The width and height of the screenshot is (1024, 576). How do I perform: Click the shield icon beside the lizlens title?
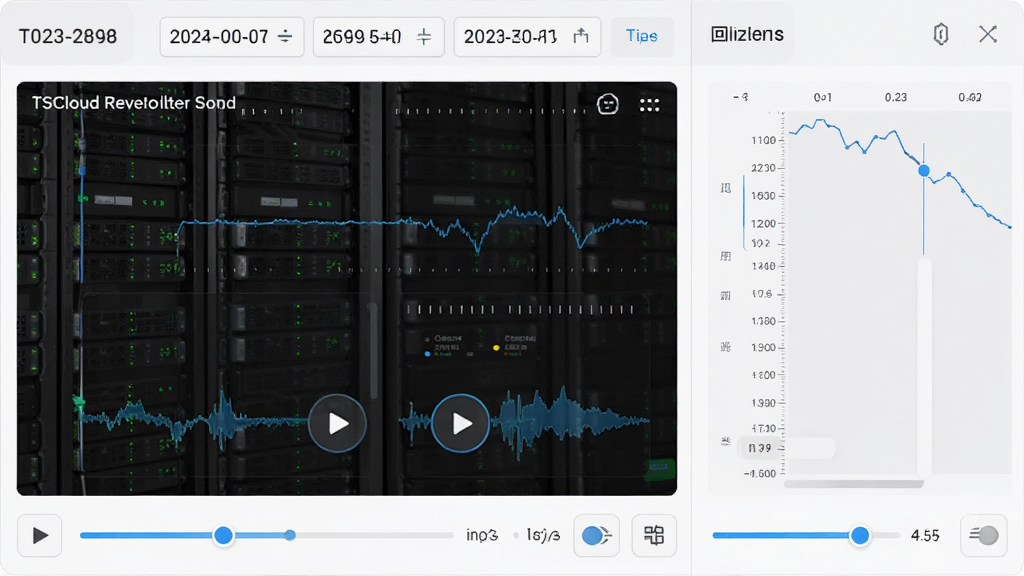click(x=940, y=34)
